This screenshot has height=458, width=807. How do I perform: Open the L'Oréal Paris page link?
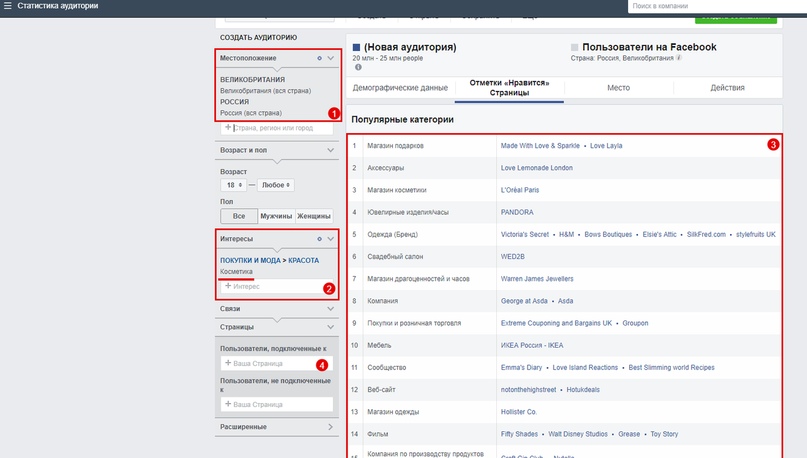pos(520,190)
